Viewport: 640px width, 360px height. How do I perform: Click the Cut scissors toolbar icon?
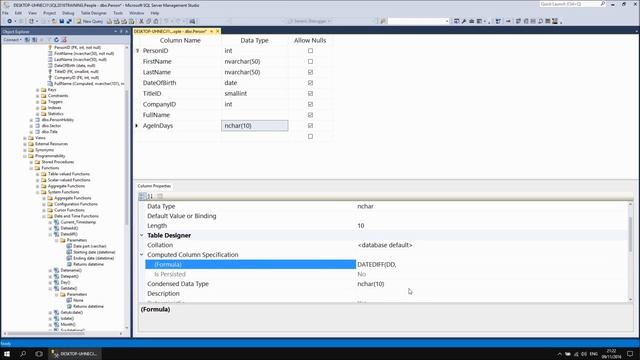pos(141,21)
